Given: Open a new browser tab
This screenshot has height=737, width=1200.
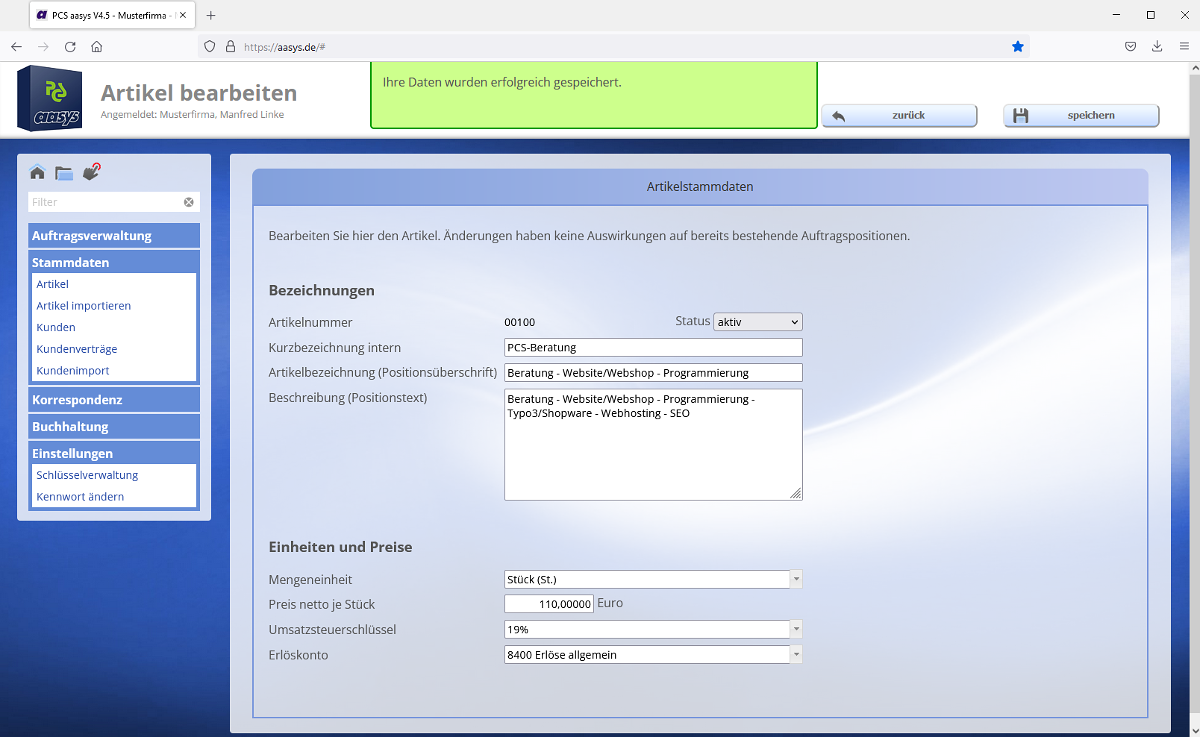Looking at the screenshot, I should tap(211, 15).
